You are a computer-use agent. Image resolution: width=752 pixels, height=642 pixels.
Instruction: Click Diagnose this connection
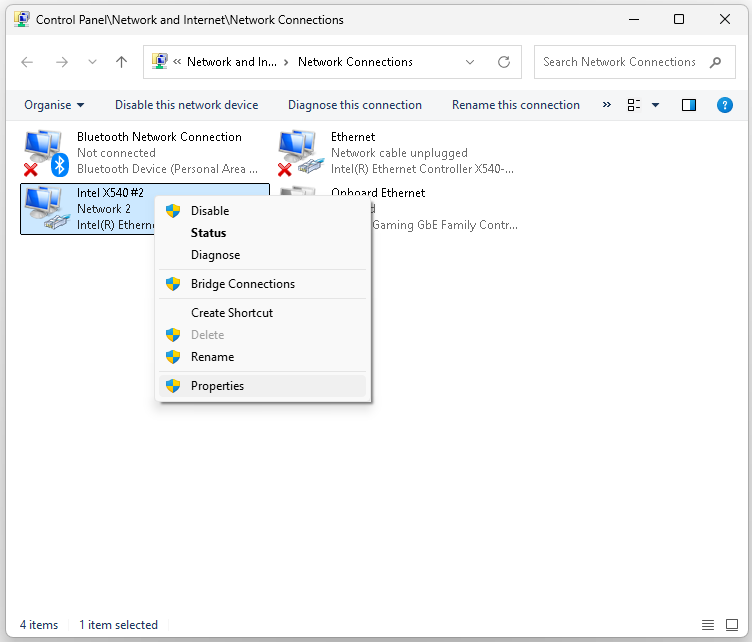[355, 105]
